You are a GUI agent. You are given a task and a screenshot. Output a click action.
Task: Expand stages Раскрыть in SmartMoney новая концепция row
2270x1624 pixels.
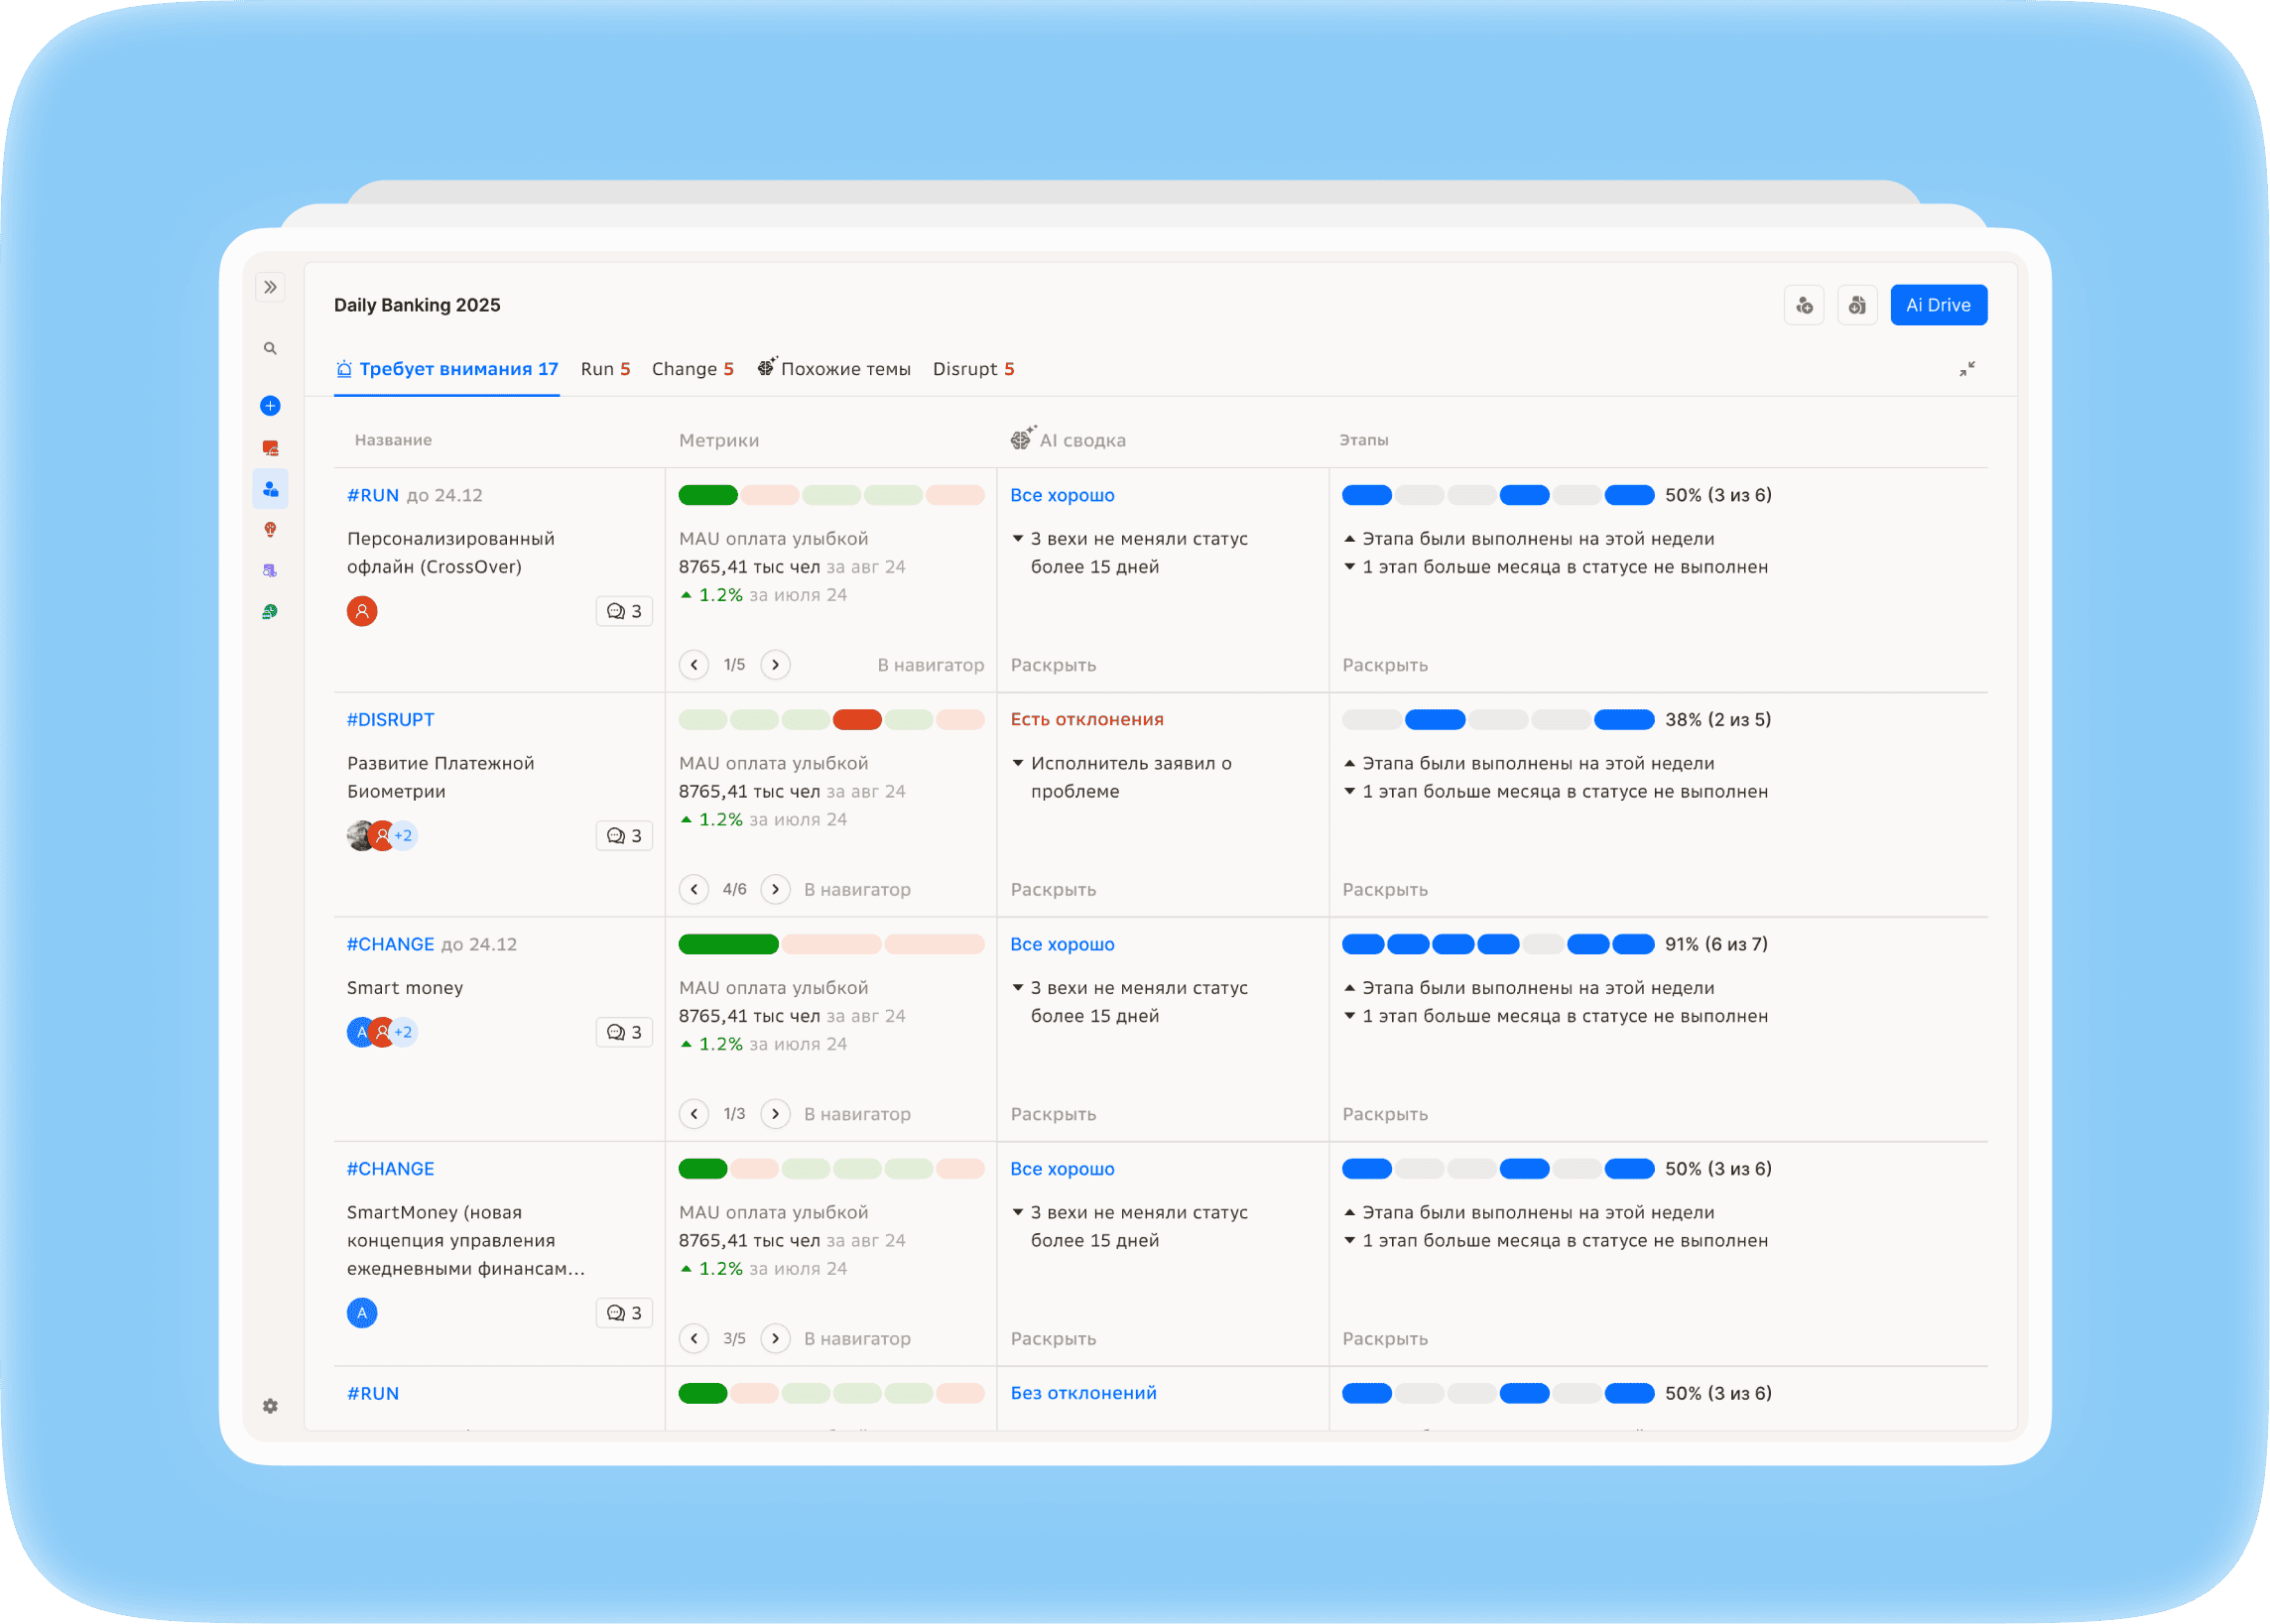tap(1386, 1339)
